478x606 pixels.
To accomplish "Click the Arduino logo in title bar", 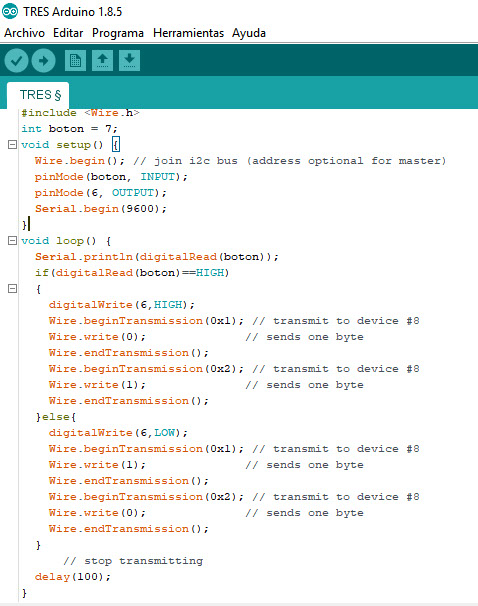I will tap(10, 11).
